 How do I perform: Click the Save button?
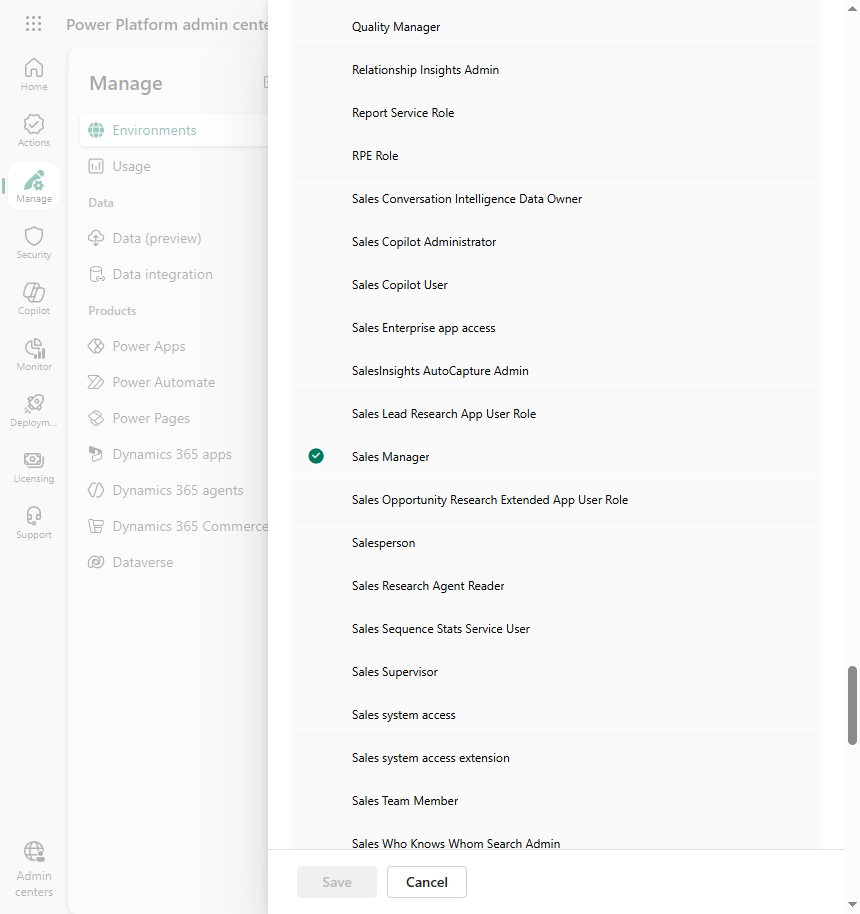click(337, 882)
